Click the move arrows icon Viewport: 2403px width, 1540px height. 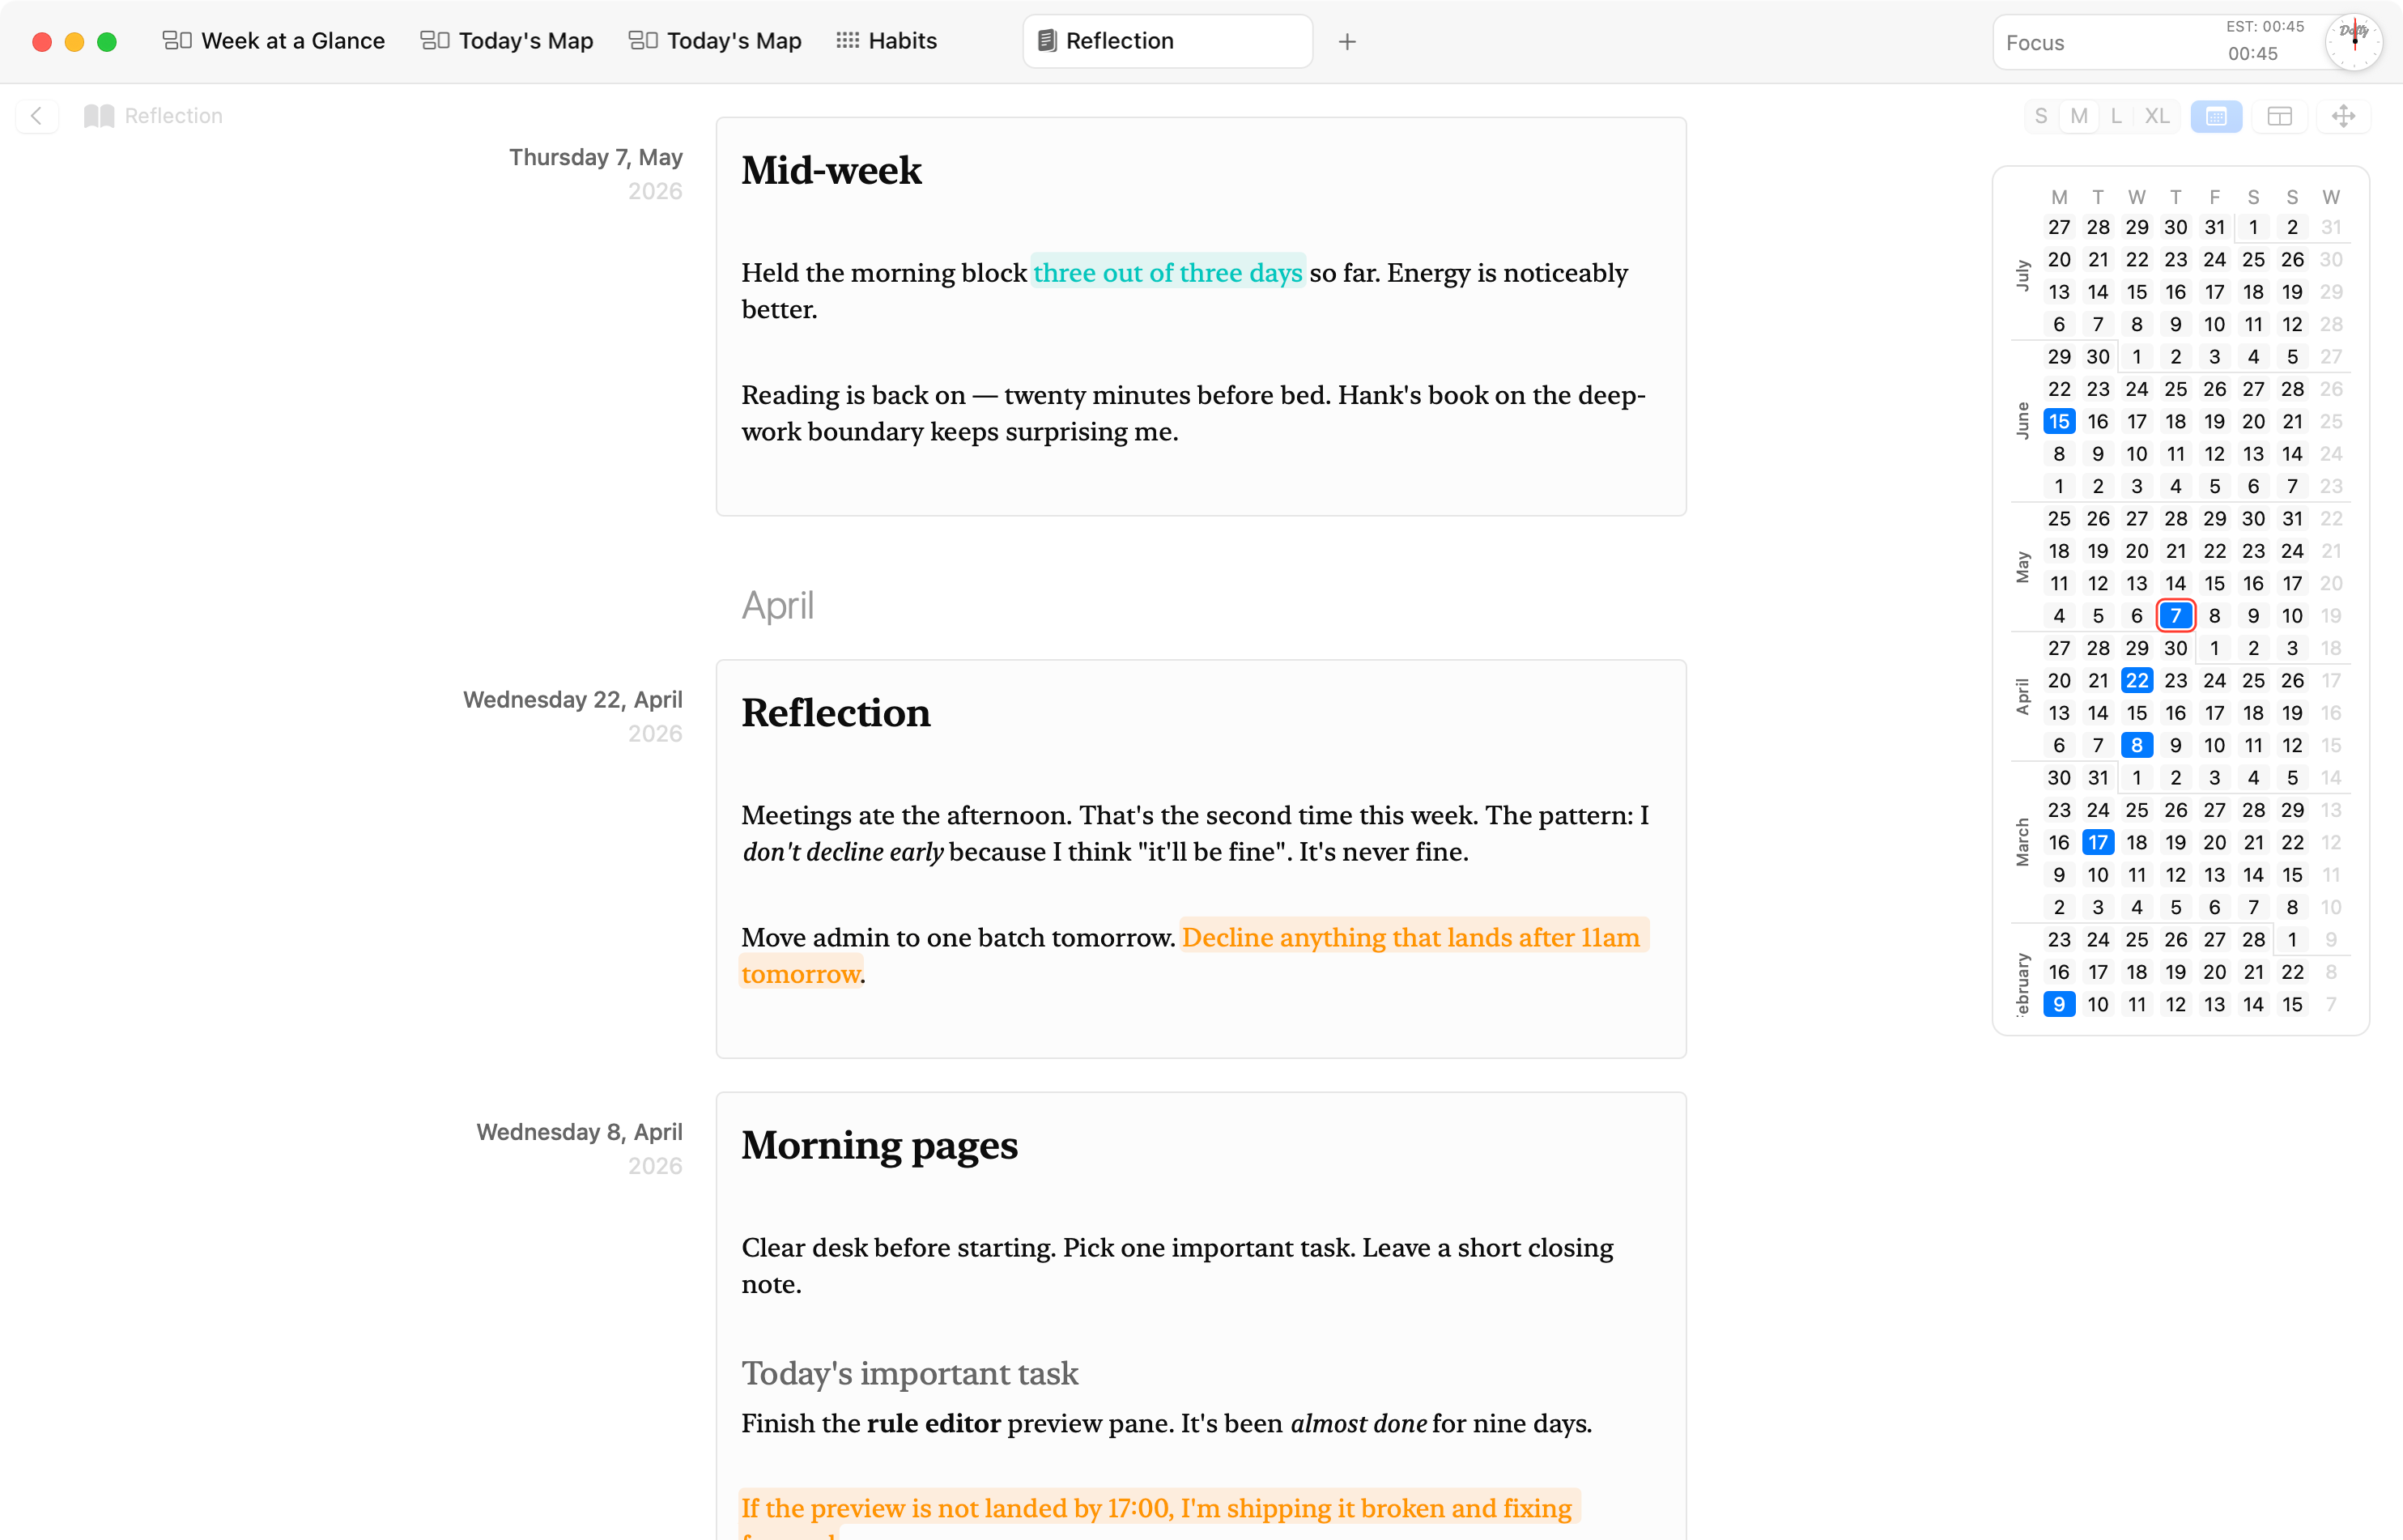2343,116
